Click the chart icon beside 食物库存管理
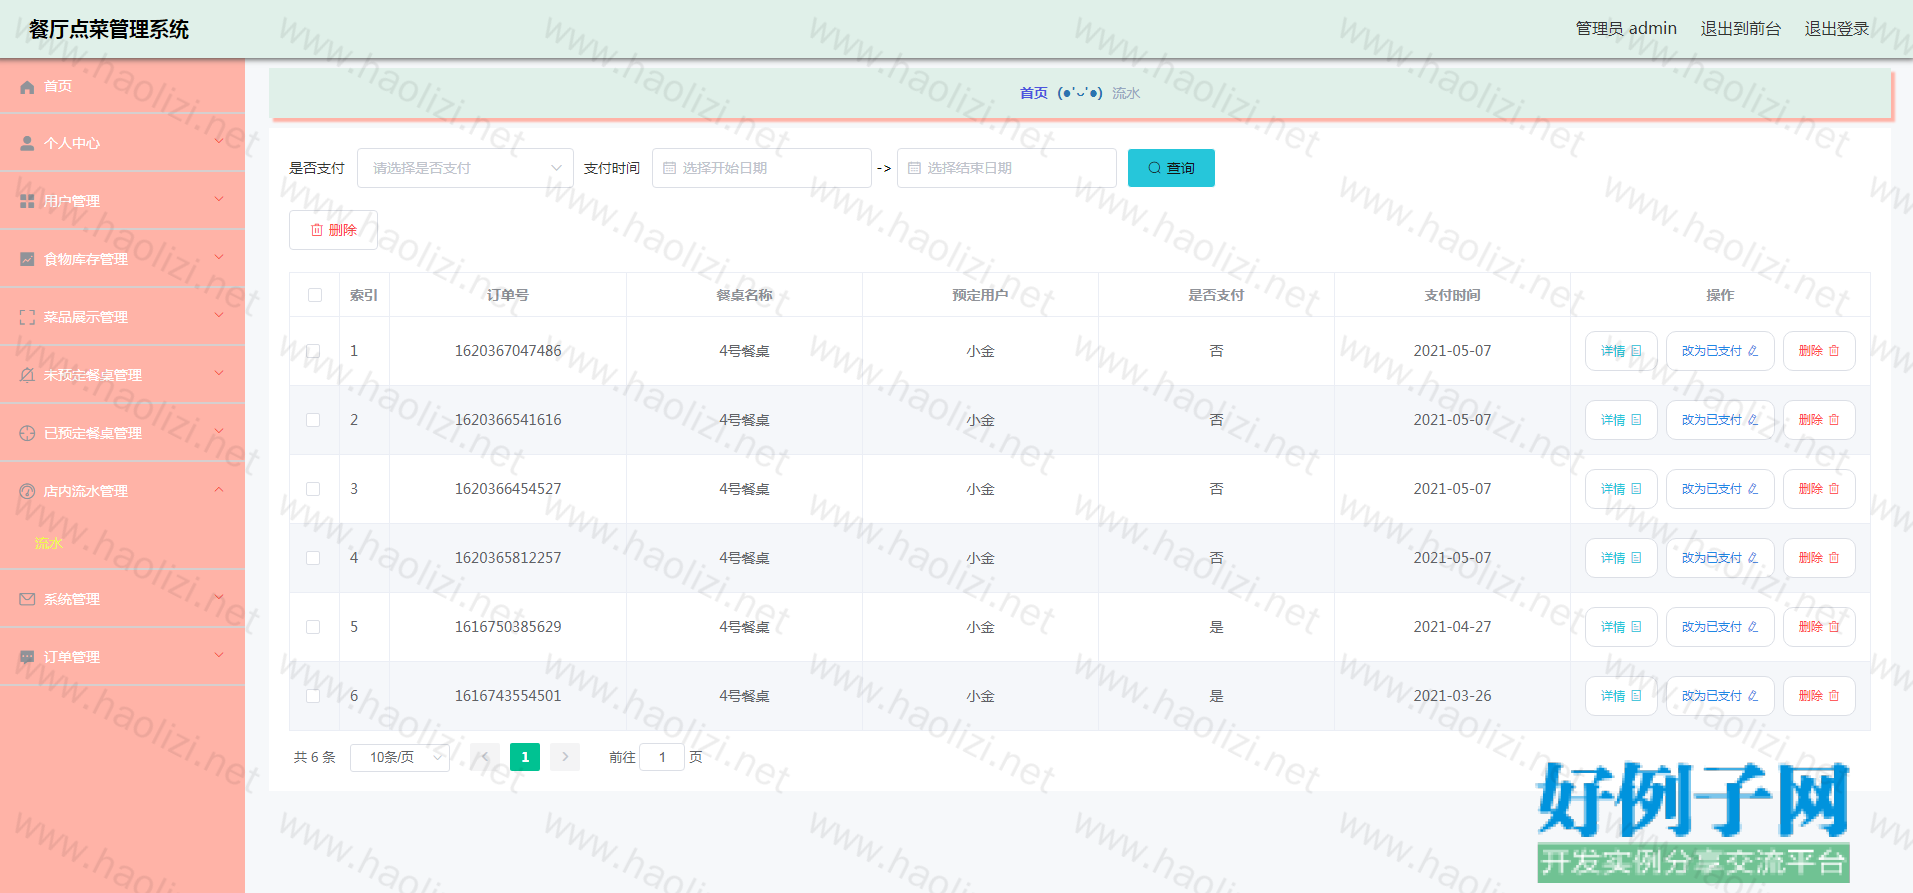 [x=27, y=260]
